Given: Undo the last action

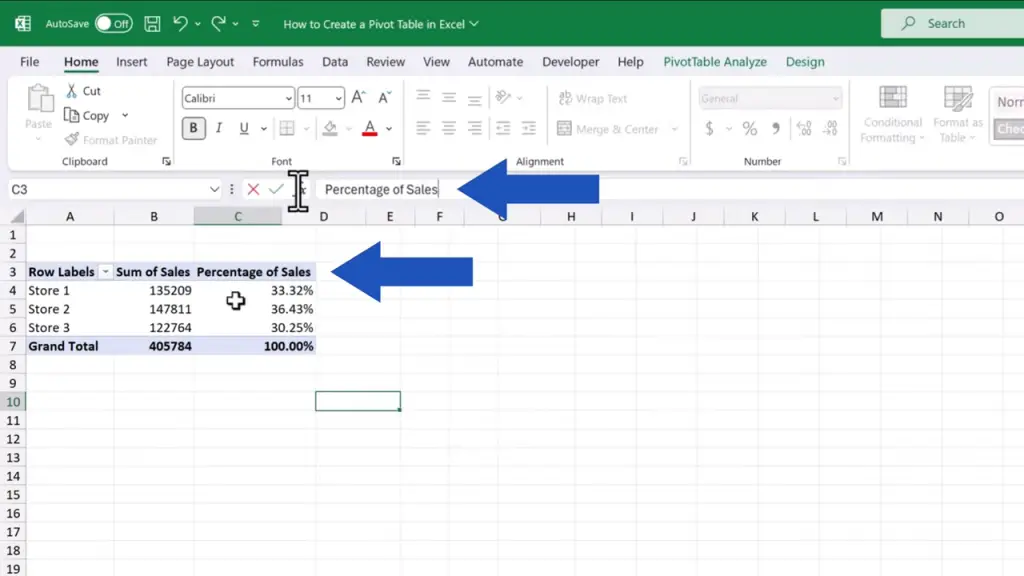Looking at the screenshot, I should coord(180,24).
